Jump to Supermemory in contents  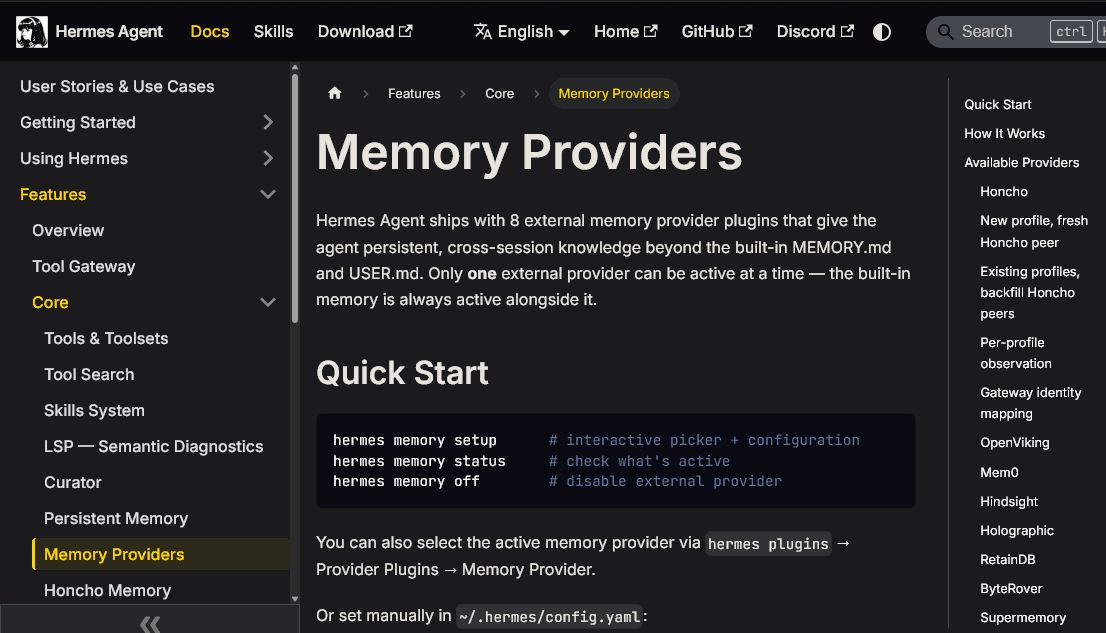(1023, 617)
